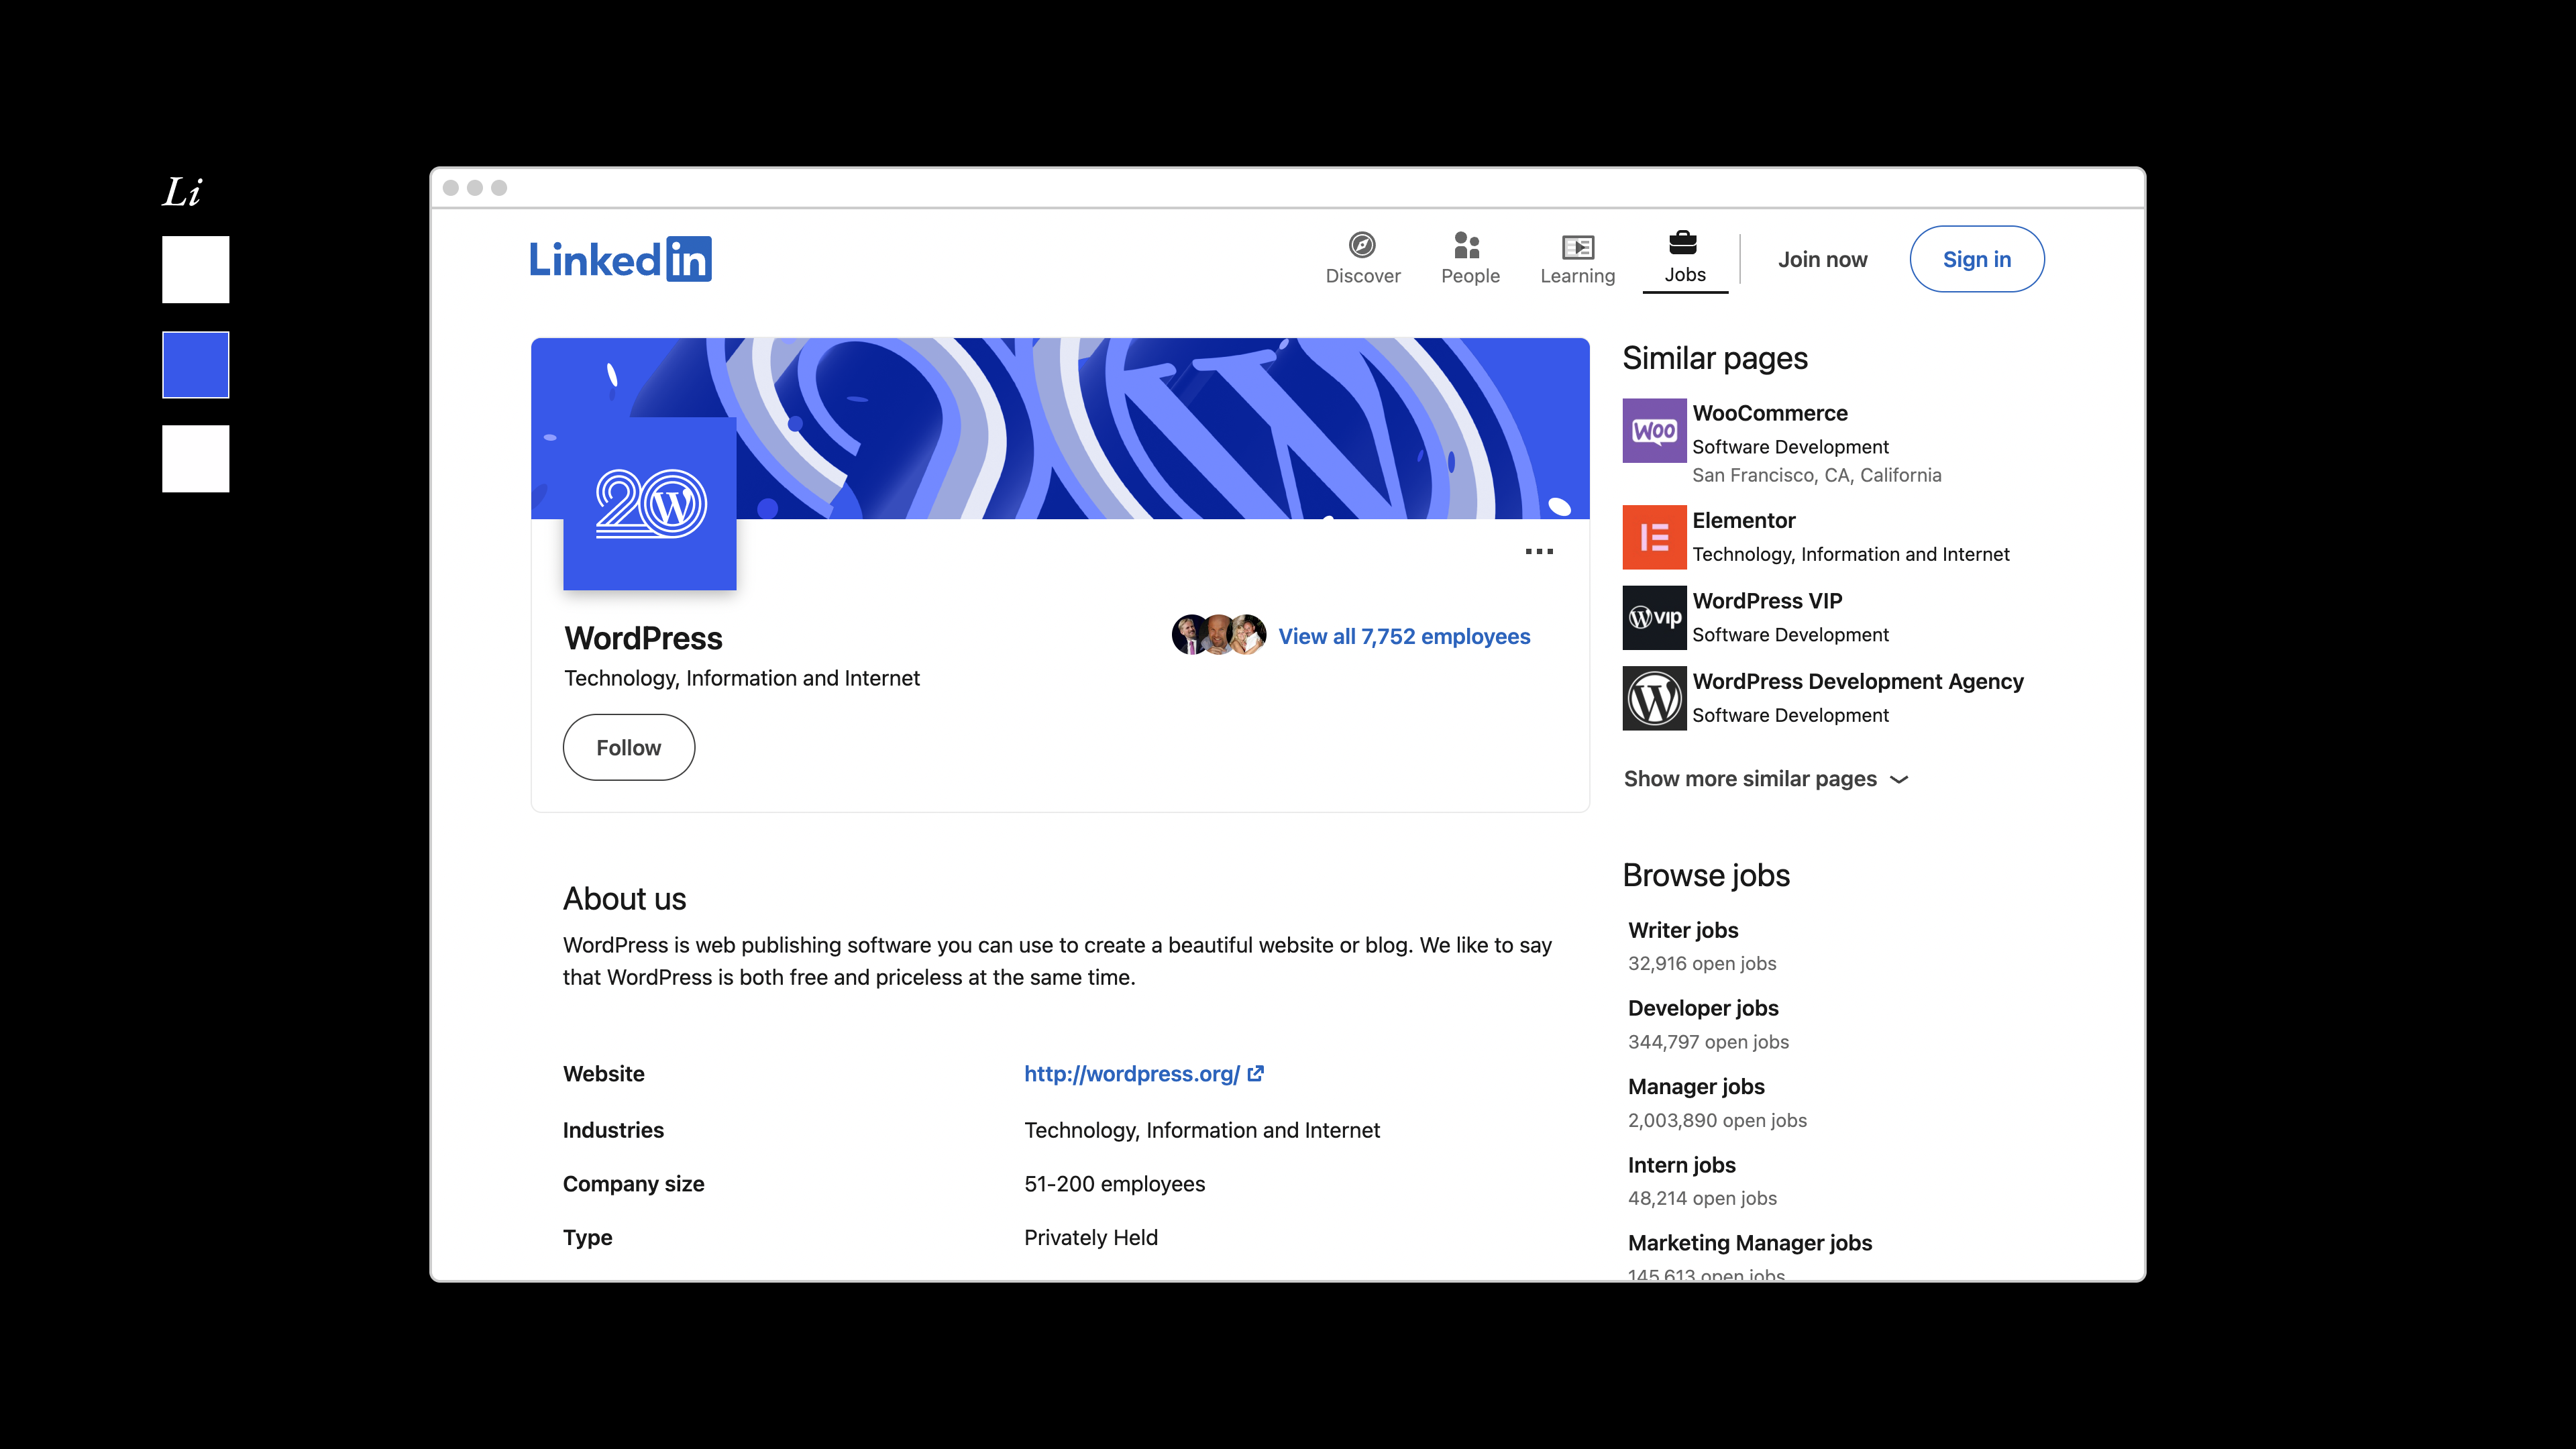Click the LinkedIn logo
This screenshot has width=2576, height=1449.
[x=620, y=260]
